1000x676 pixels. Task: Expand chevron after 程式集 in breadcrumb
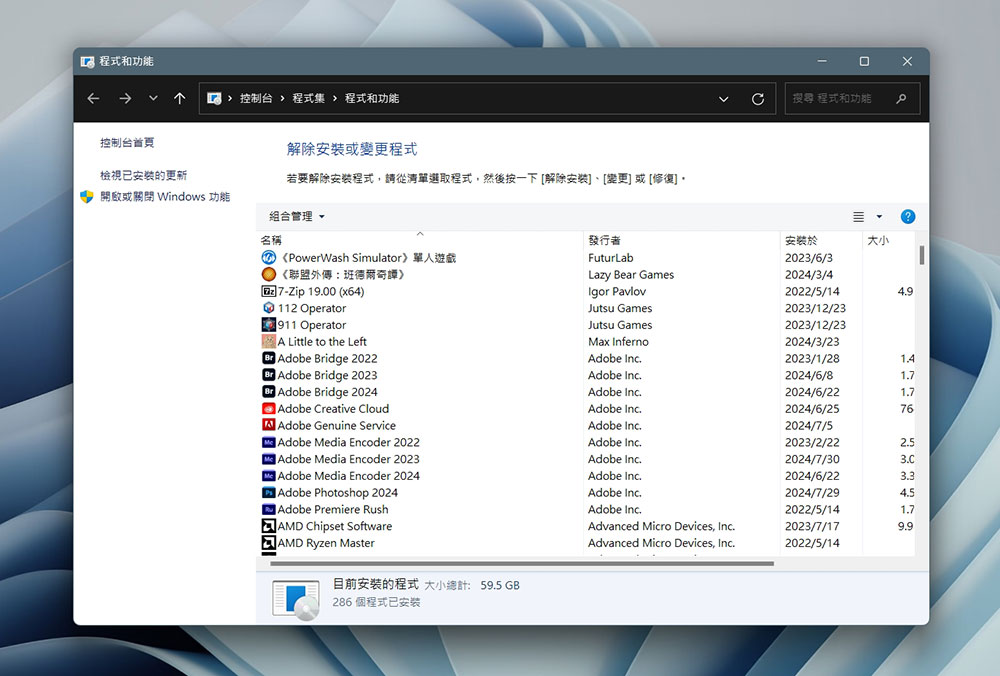pos(334,98)
